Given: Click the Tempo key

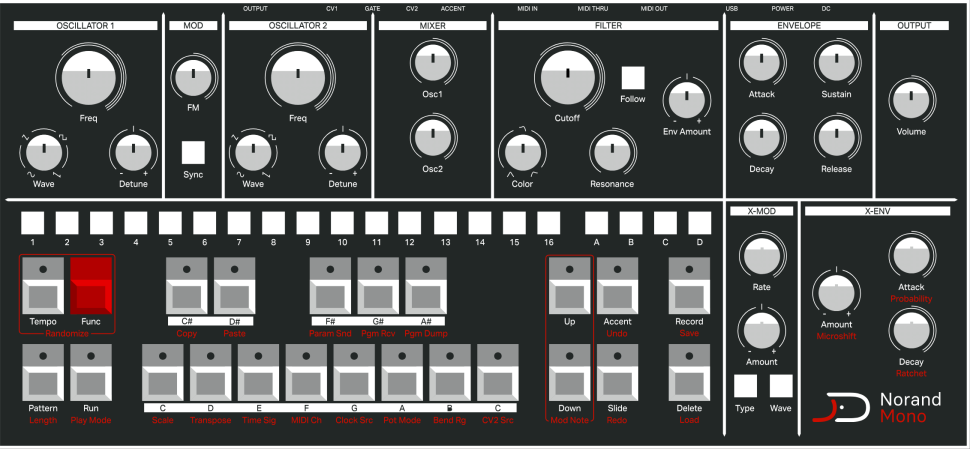Looking at the screenshot, I should (43, 285).
